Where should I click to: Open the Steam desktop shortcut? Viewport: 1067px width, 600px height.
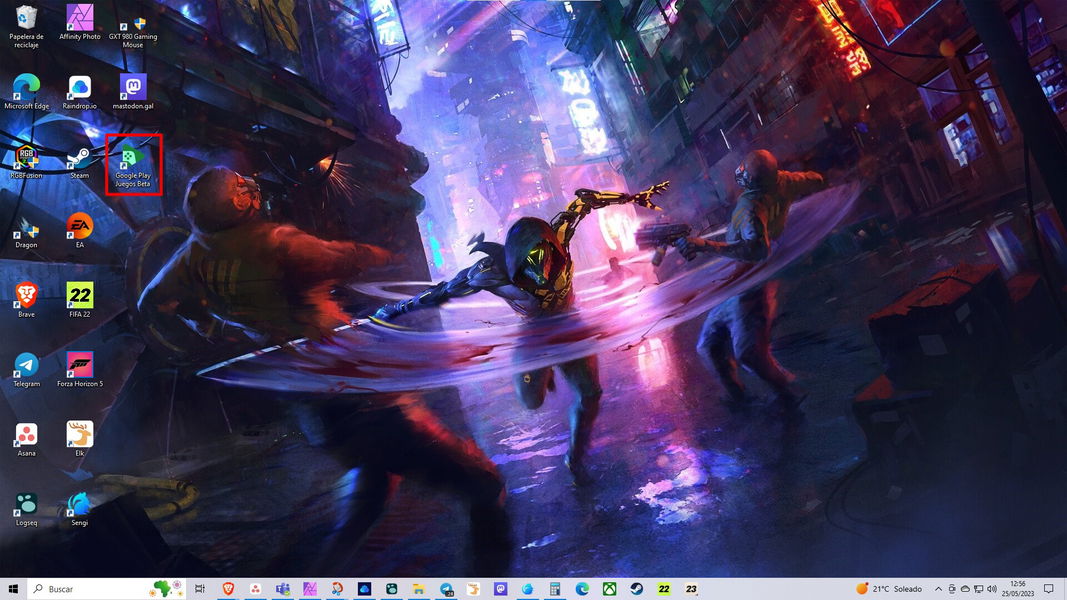[x=80, y=161]
